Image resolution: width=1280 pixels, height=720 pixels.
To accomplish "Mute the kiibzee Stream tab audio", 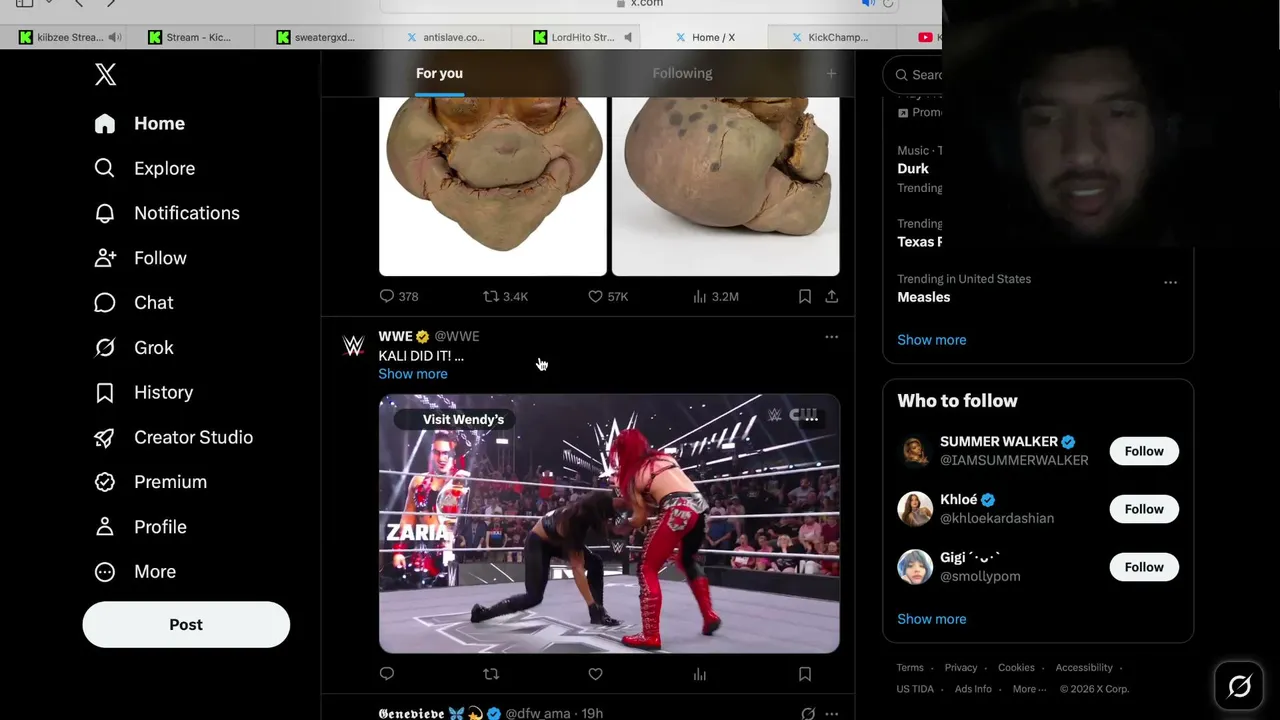I will click(x=115, y=37).
